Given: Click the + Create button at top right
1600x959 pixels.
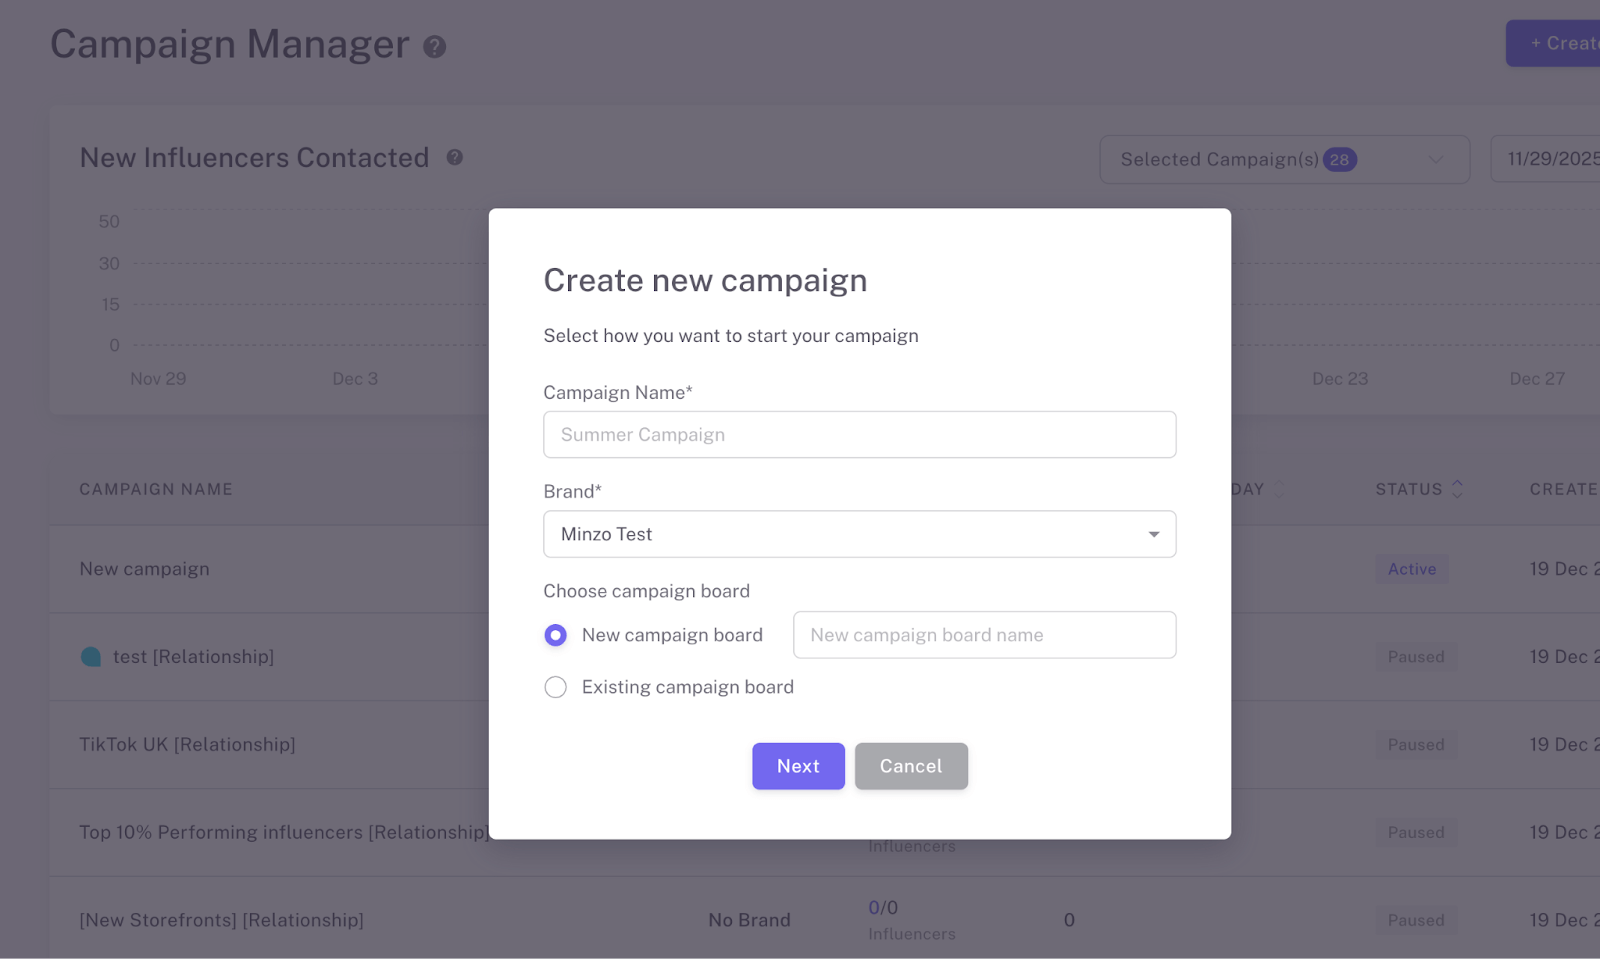Looking at the screenshot, I should [x=1553, y=44].
